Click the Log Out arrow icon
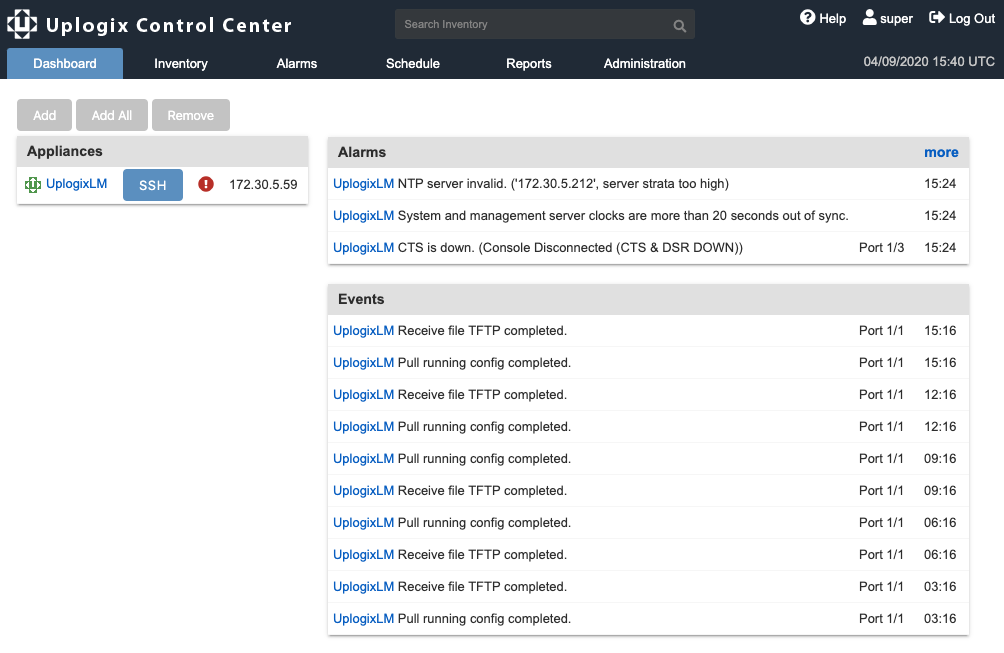The height and width of the screenshot is (653, 1004). coord(937,18)
